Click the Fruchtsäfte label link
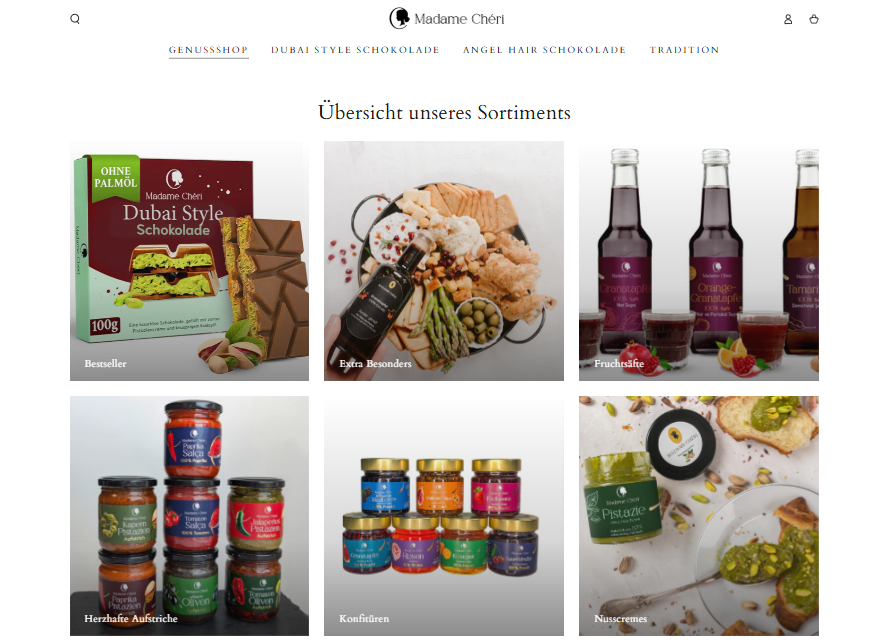The image size is (894, 643). tap(619, 364)
